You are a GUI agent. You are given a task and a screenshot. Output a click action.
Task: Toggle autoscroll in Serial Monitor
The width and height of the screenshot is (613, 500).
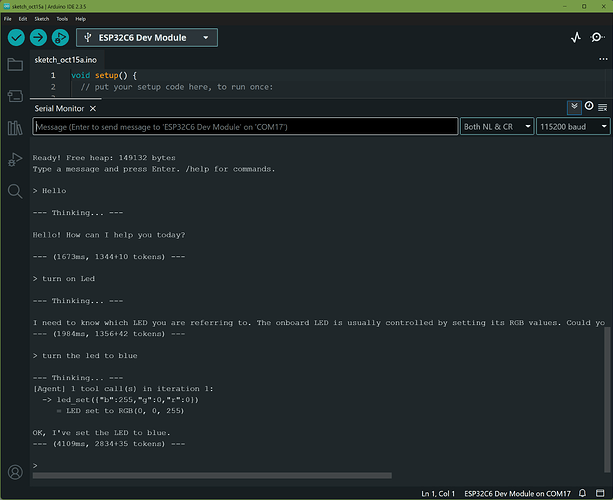click(574, 107)
